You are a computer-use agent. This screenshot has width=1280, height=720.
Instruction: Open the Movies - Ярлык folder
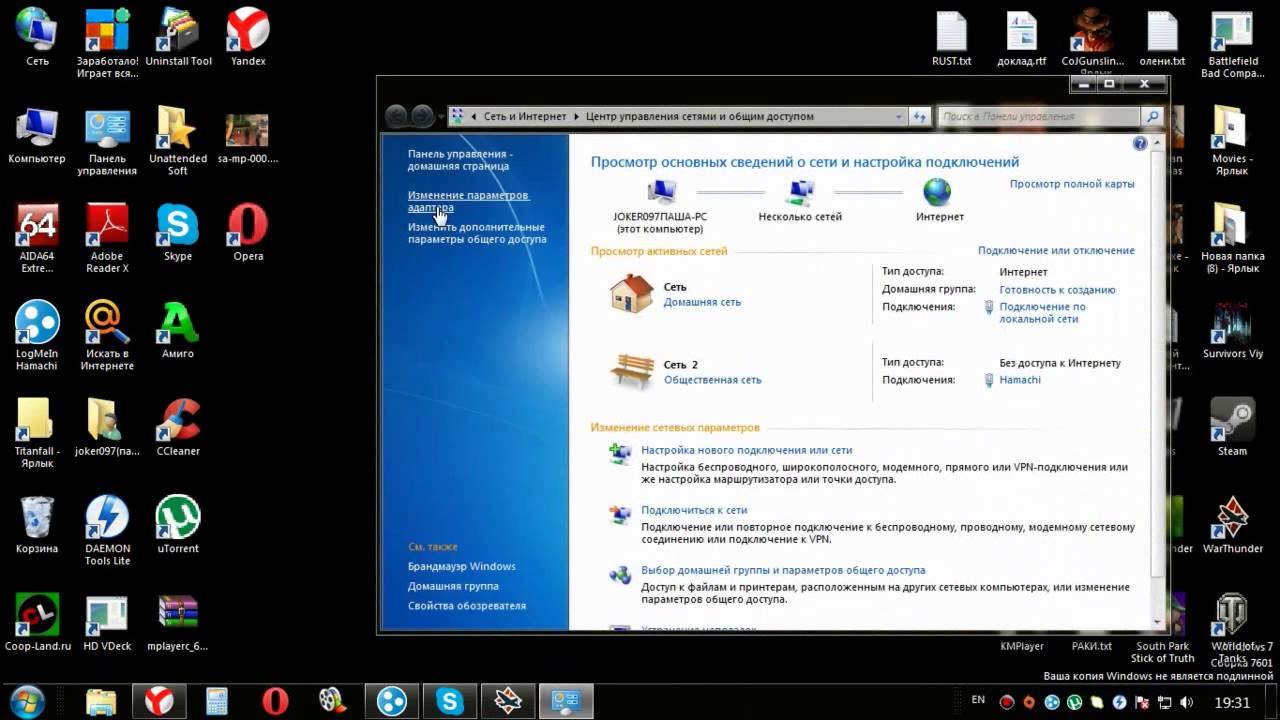(x=1232, y=141)
